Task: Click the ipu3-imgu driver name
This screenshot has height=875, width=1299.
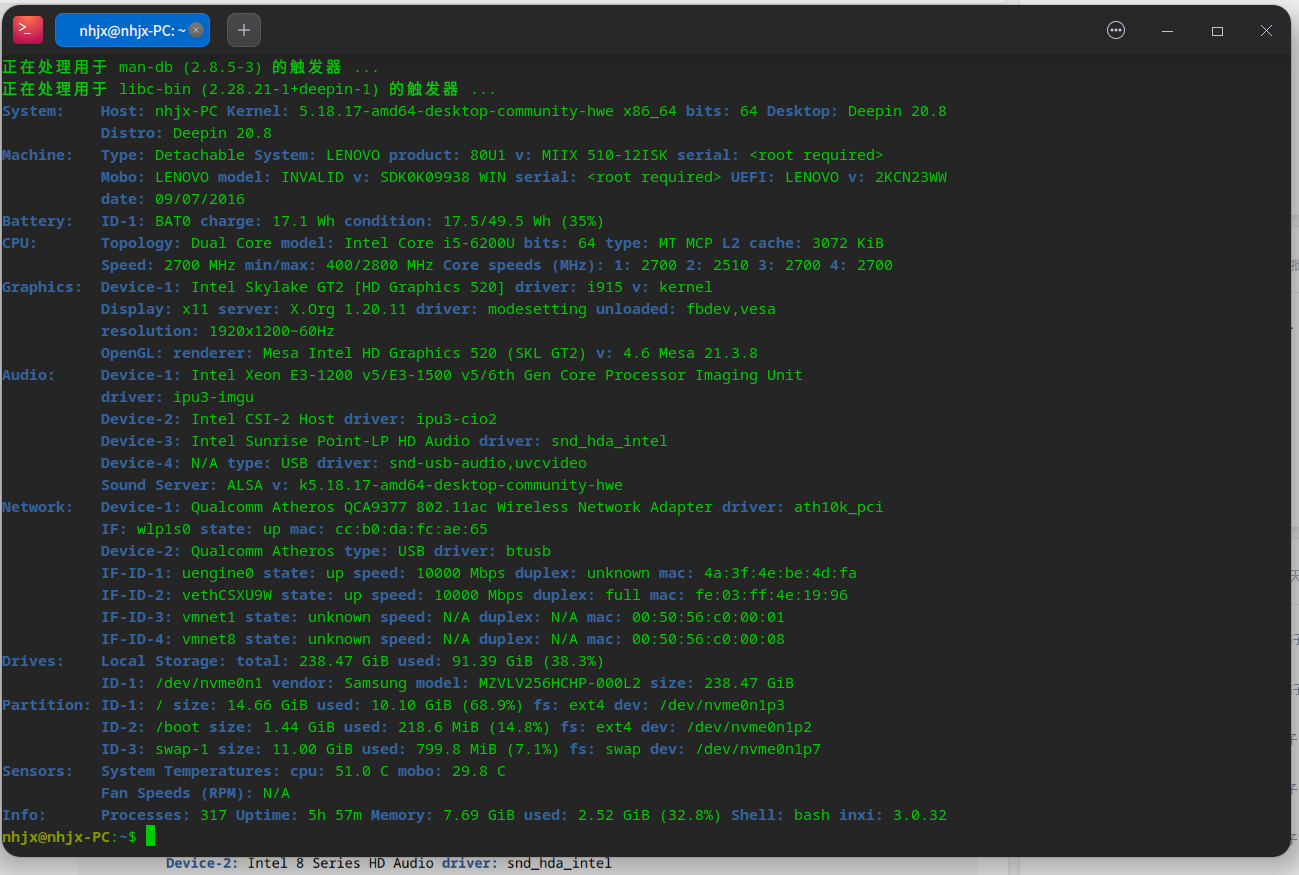Action: [213, 397]
